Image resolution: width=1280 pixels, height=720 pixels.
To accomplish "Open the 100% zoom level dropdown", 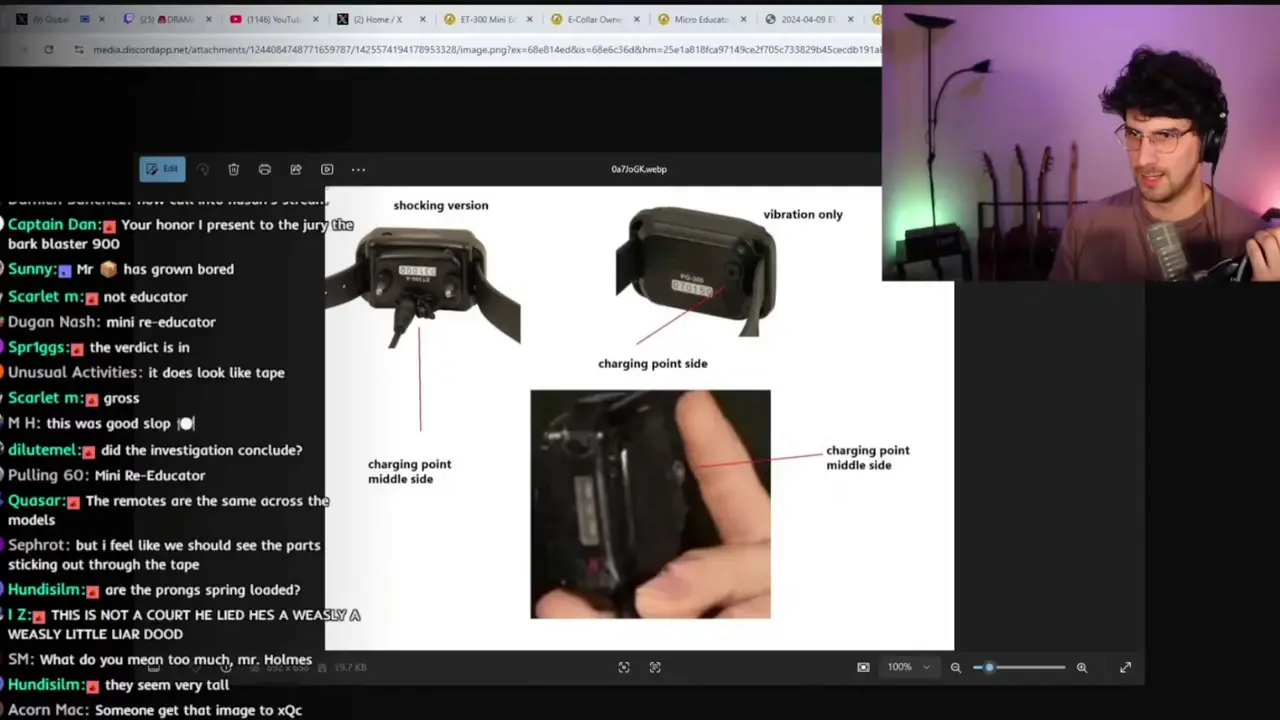I will tap(908, 667).
